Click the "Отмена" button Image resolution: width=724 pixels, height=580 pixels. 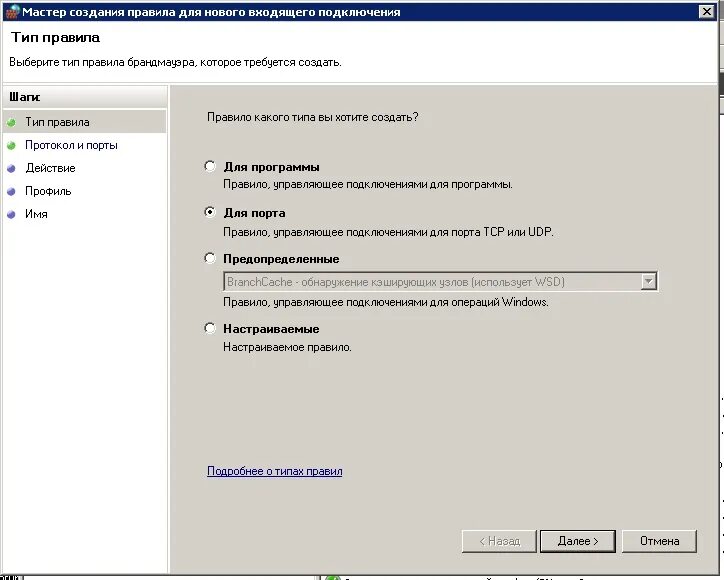tap(659, 541)
